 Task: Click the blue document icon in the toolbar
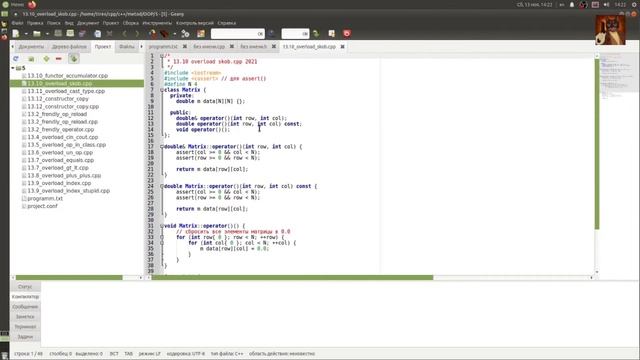click(97, 34)
